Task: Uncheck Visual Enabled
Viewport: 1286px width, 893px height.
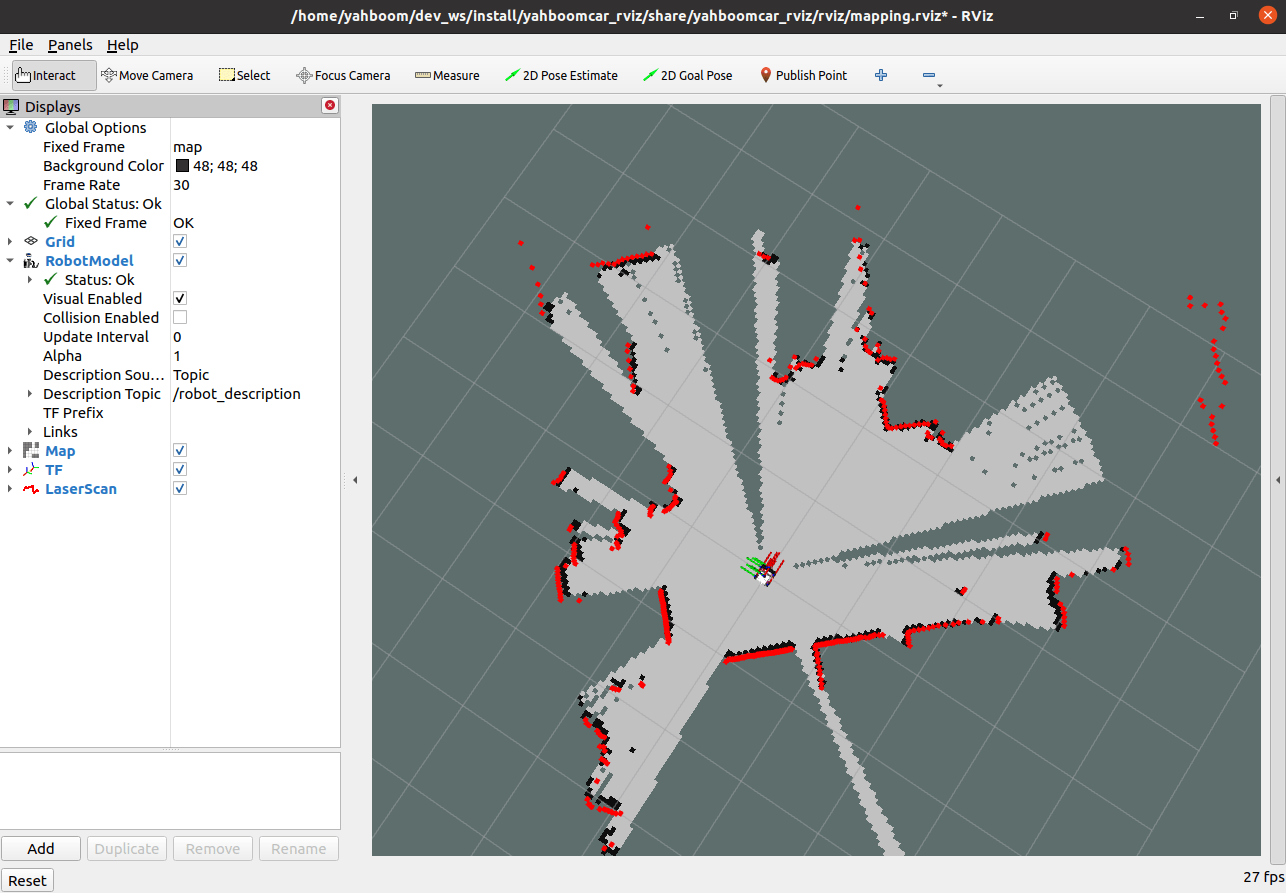Action: click(x=180, y=298)
